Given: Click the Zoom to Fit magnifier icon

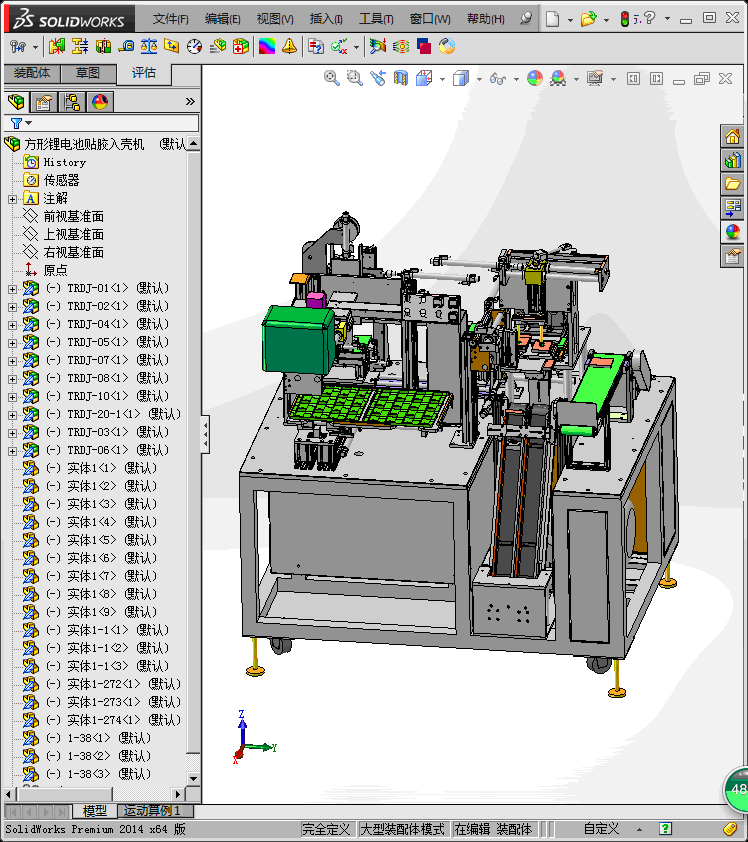Looking at the screenshot, I should (x=331, y=78).
